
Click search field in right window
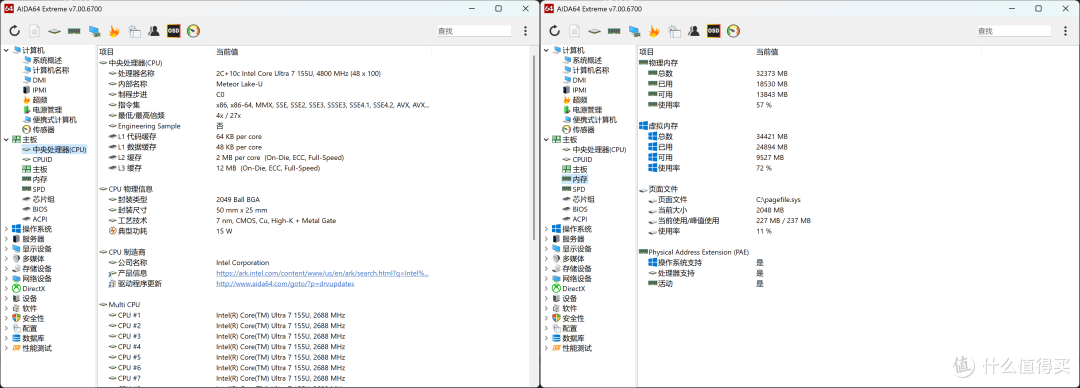point(1014,31)
